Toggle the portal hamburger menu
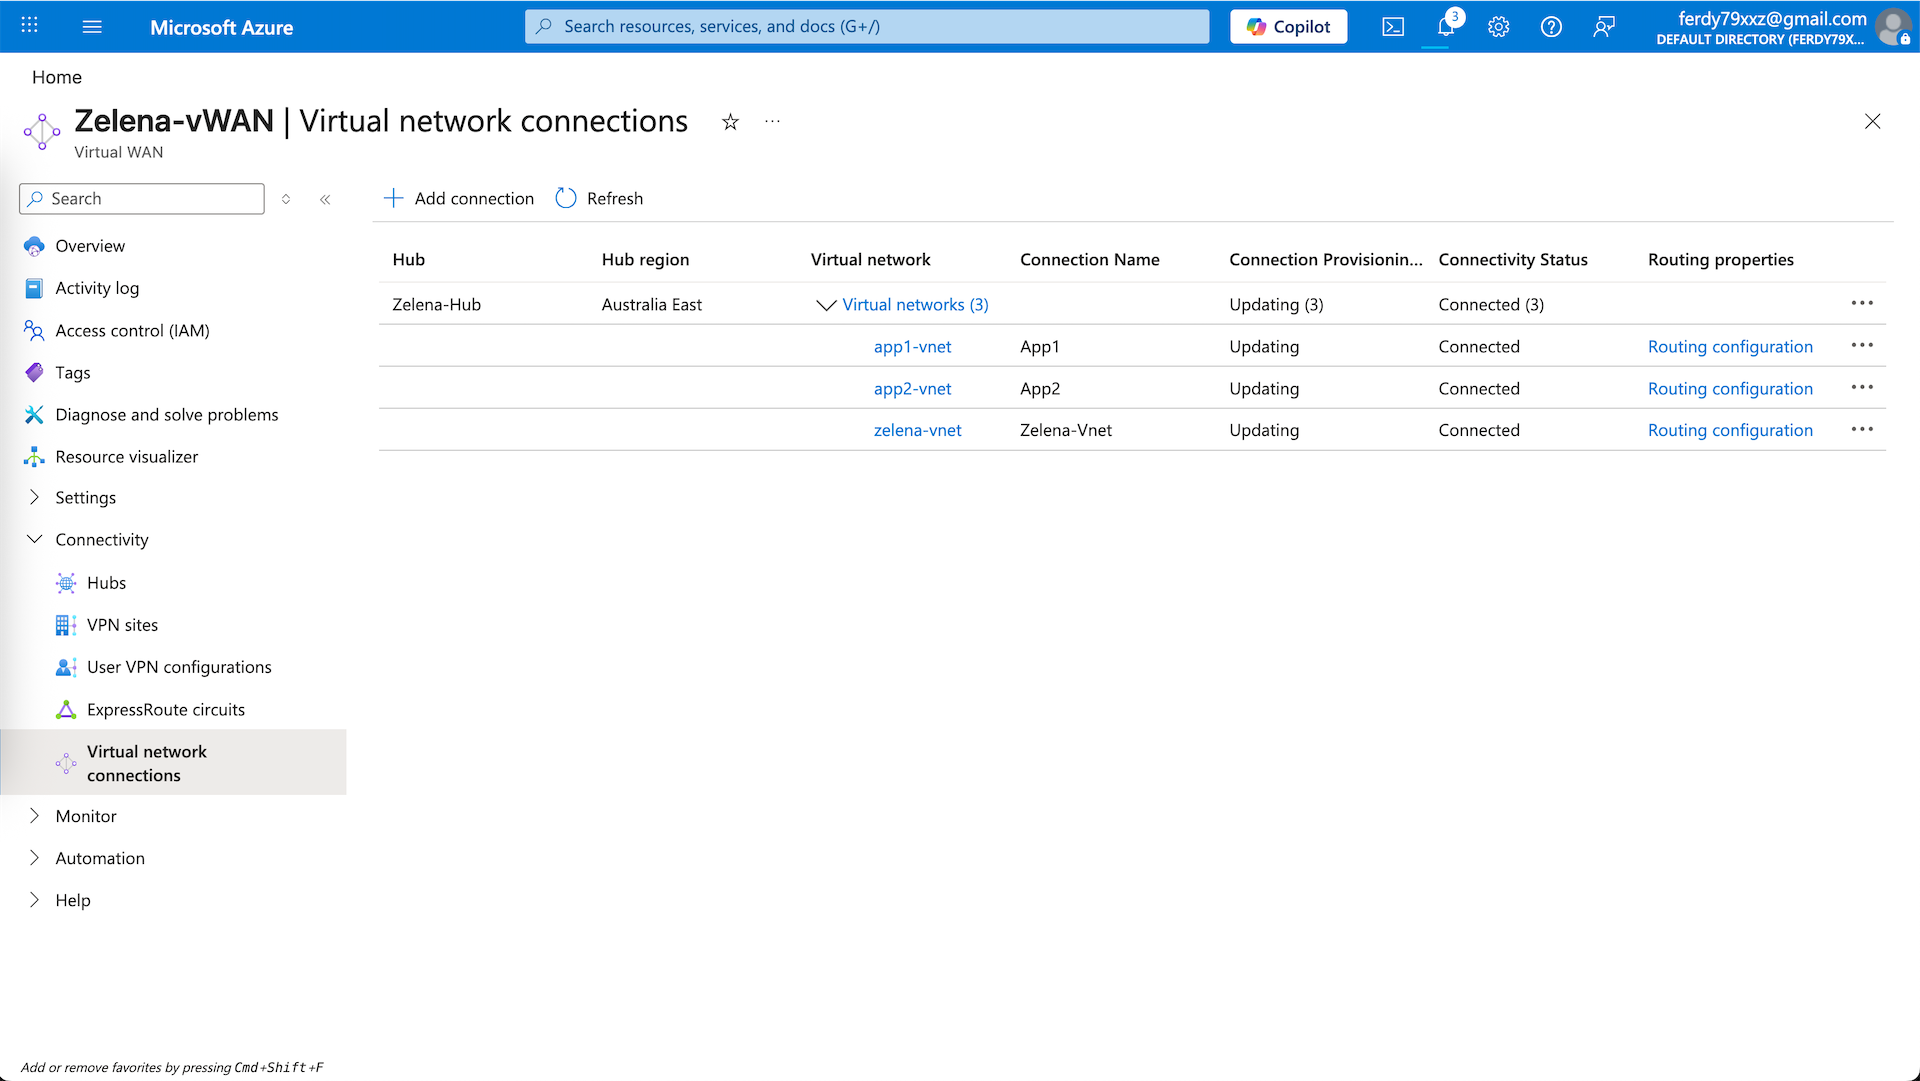The height and width of the screenshot is (1081, 1920). (x=92, y=27)
